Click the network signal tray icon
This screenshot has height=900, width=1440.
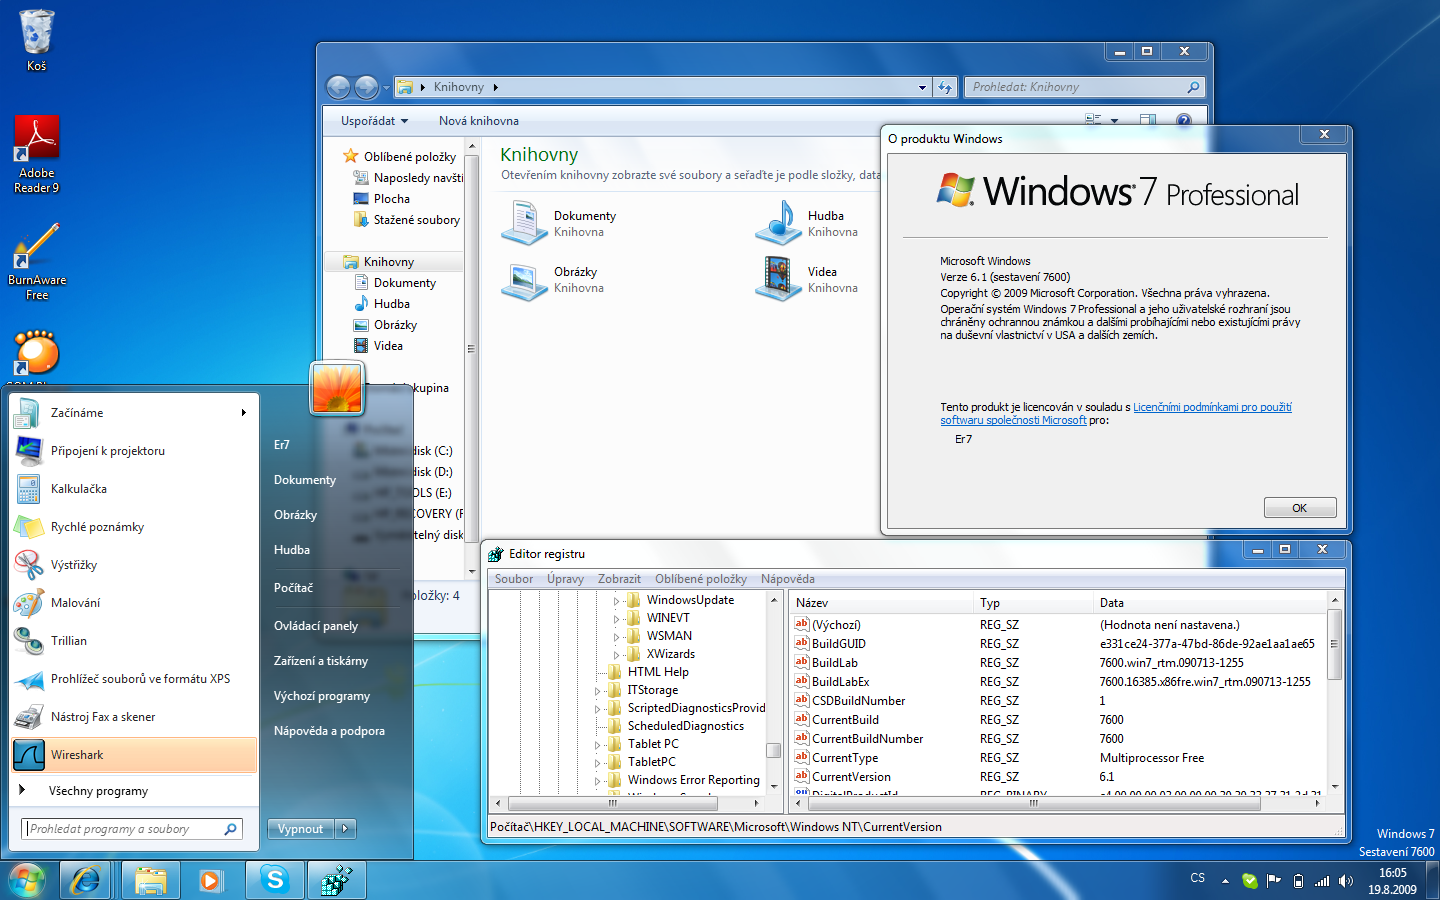coord(1322,881)
